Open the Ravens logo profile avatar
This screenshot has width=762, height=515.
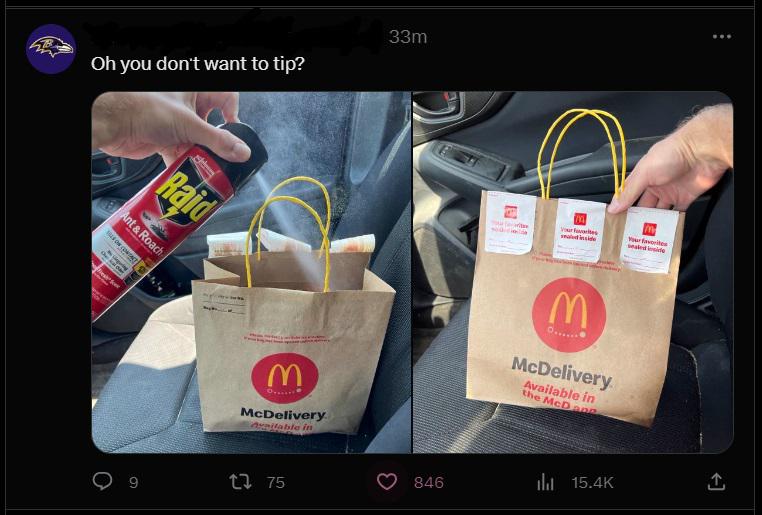pos(51,49)
